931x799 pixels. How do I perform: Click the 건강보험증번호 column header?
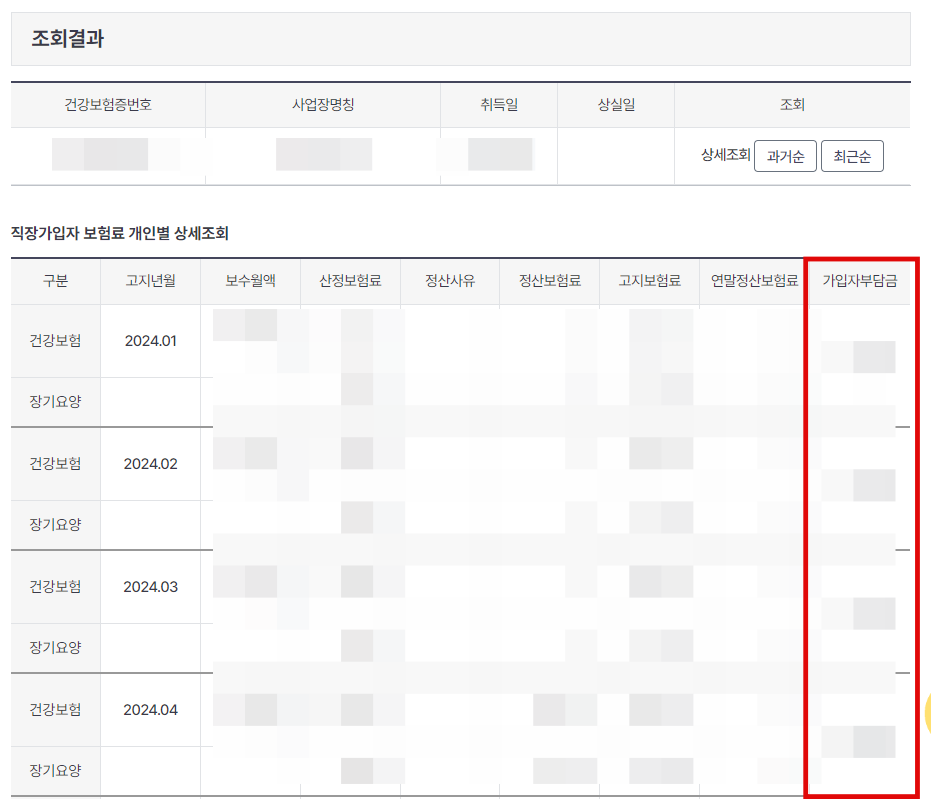pos(107,105)
